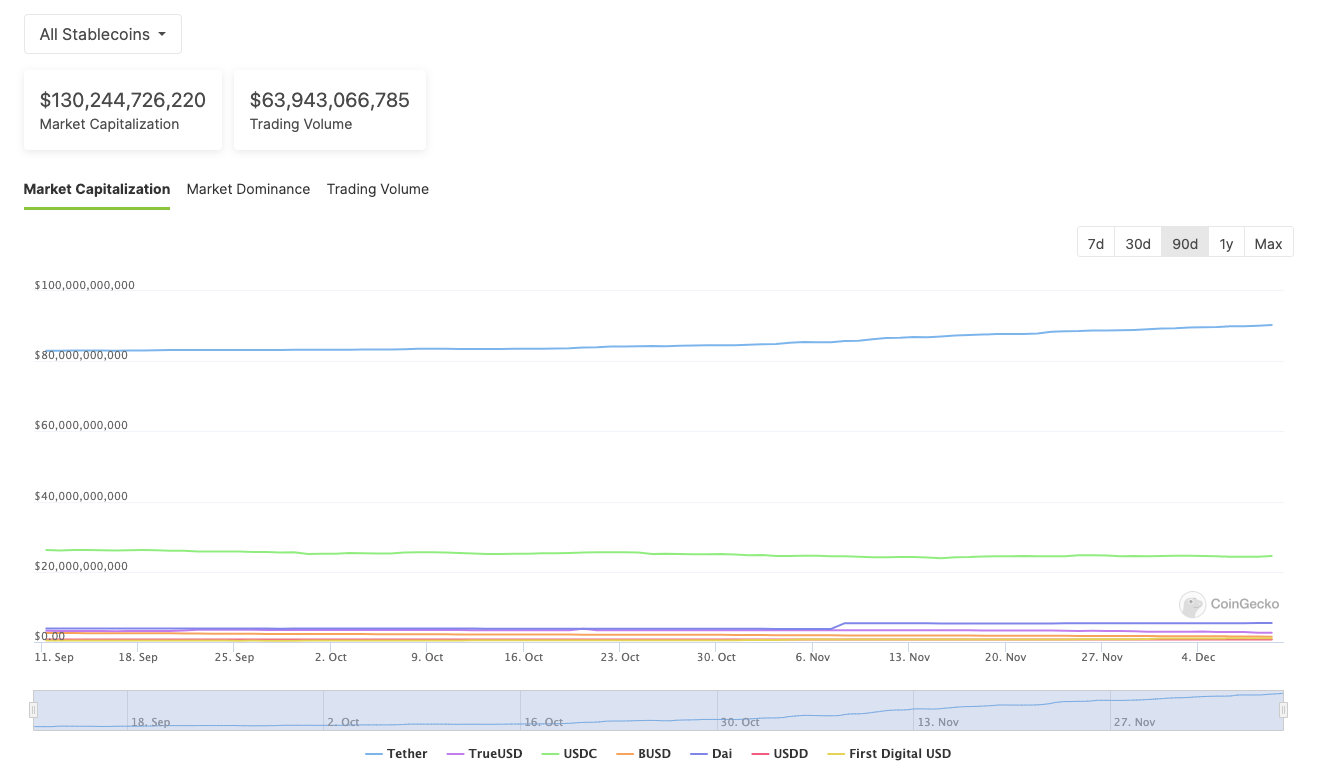Click the CoinGecko logo watermark
Viewport: 1341px width, 778px height.
1229,604
